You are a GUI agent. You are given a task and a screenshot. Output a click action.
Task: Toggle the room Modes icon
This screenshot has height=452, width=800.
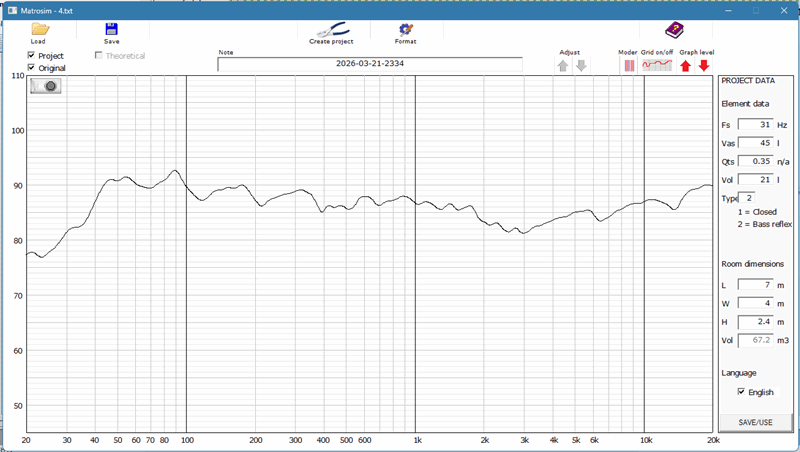(x=629, y=66)
